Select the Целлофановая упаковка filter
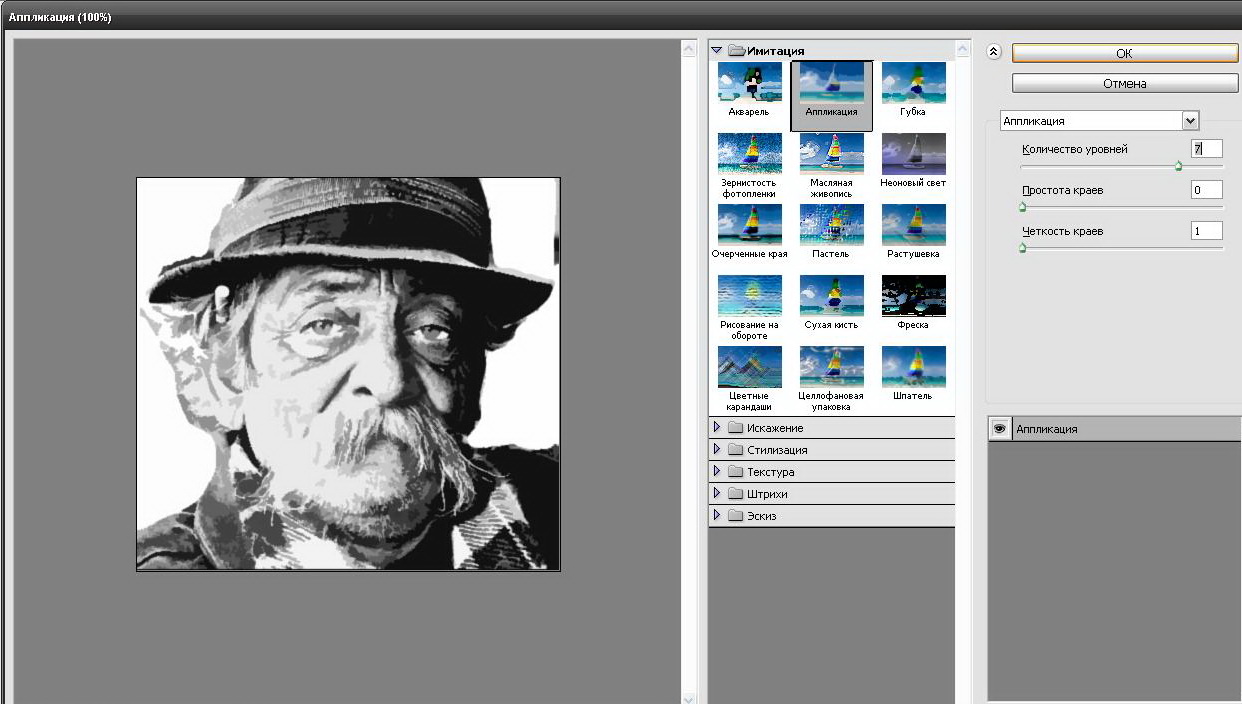The image size is (1242, 704). pyautogui.click(x=831, y=367)
